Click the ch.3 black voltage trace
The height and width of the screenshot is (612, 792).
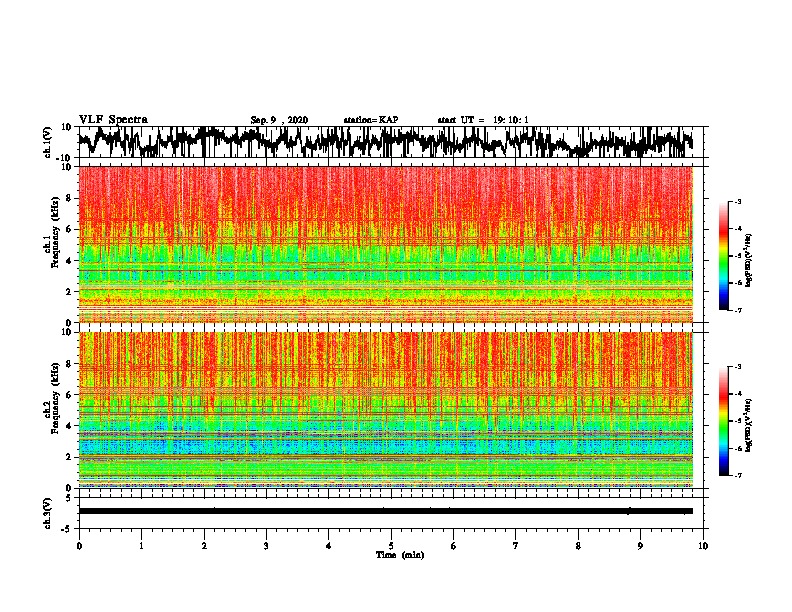pos(386,511)
